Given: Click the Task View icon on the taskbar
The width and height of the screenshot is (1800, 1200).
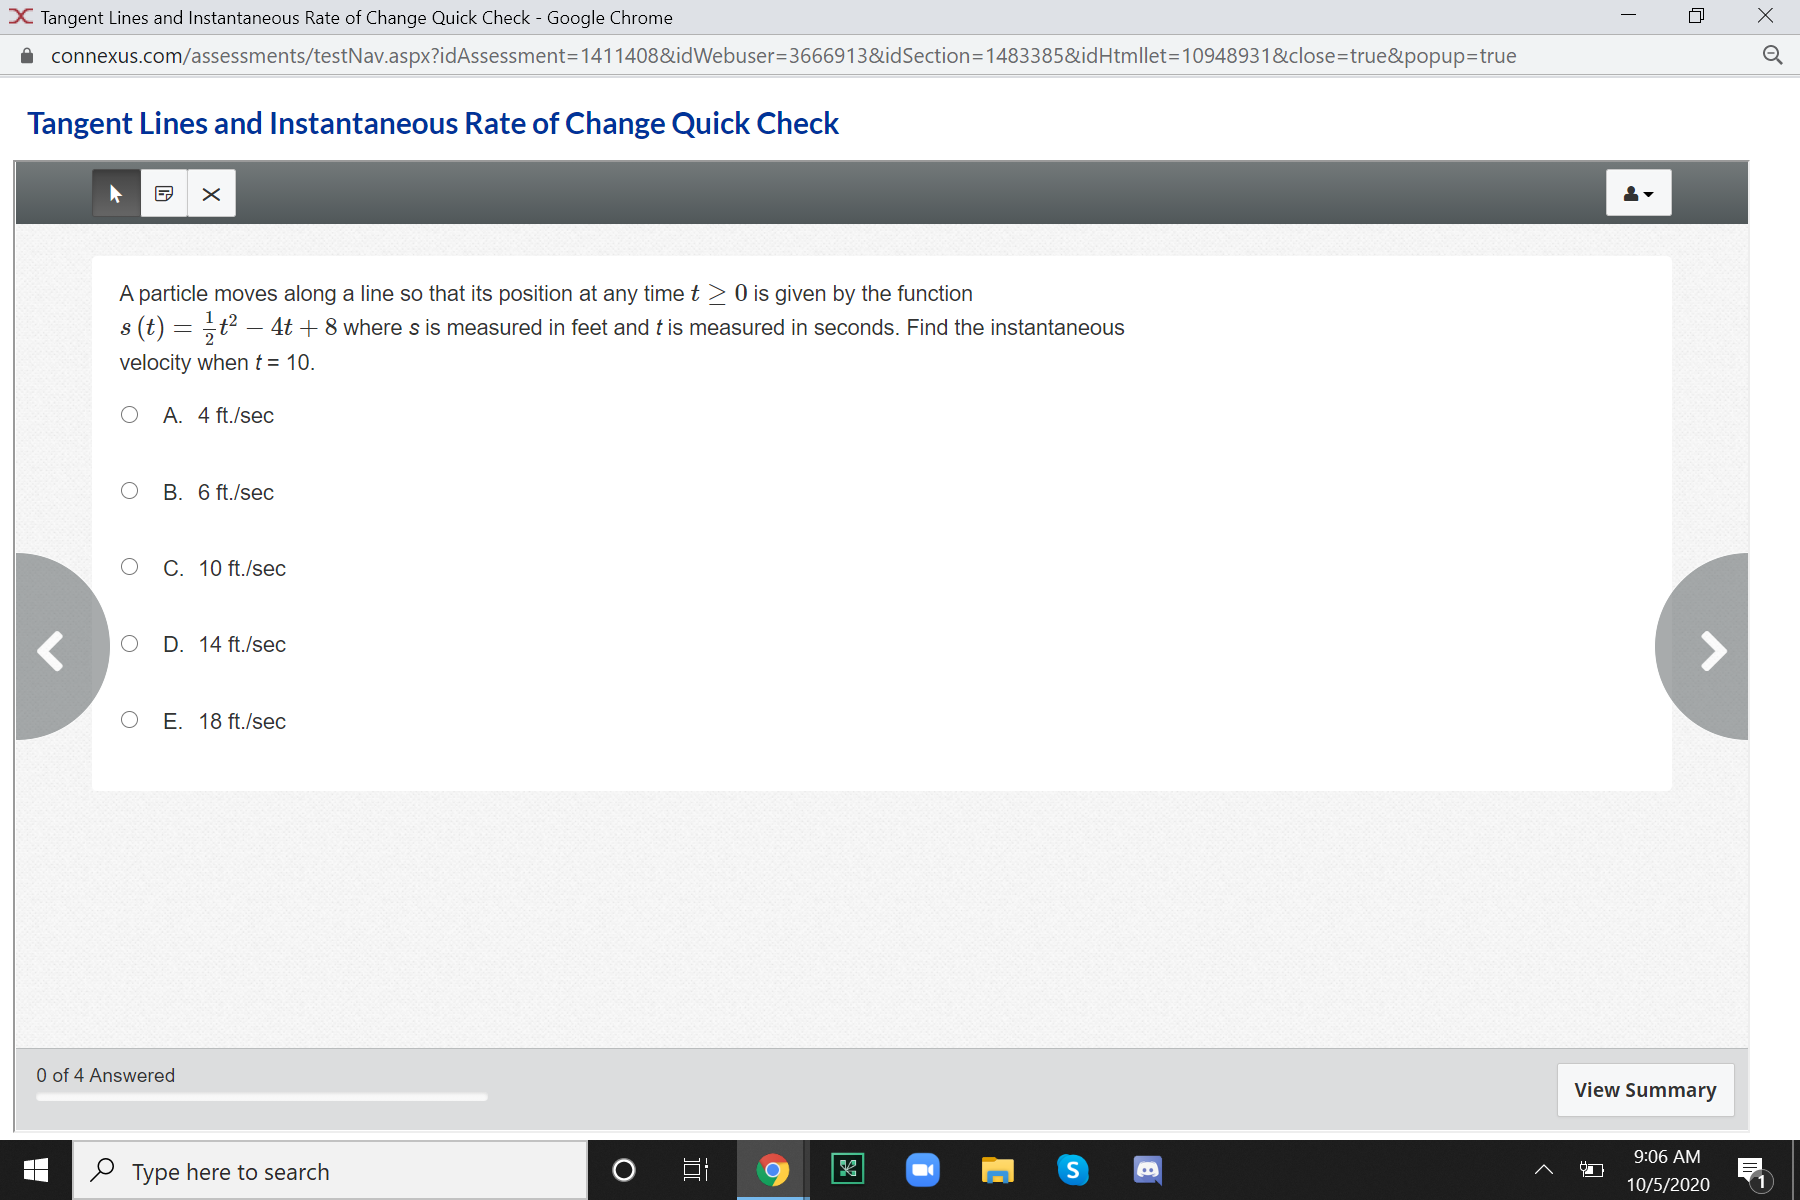Looking at the screenshot, I should point(693,1169).
